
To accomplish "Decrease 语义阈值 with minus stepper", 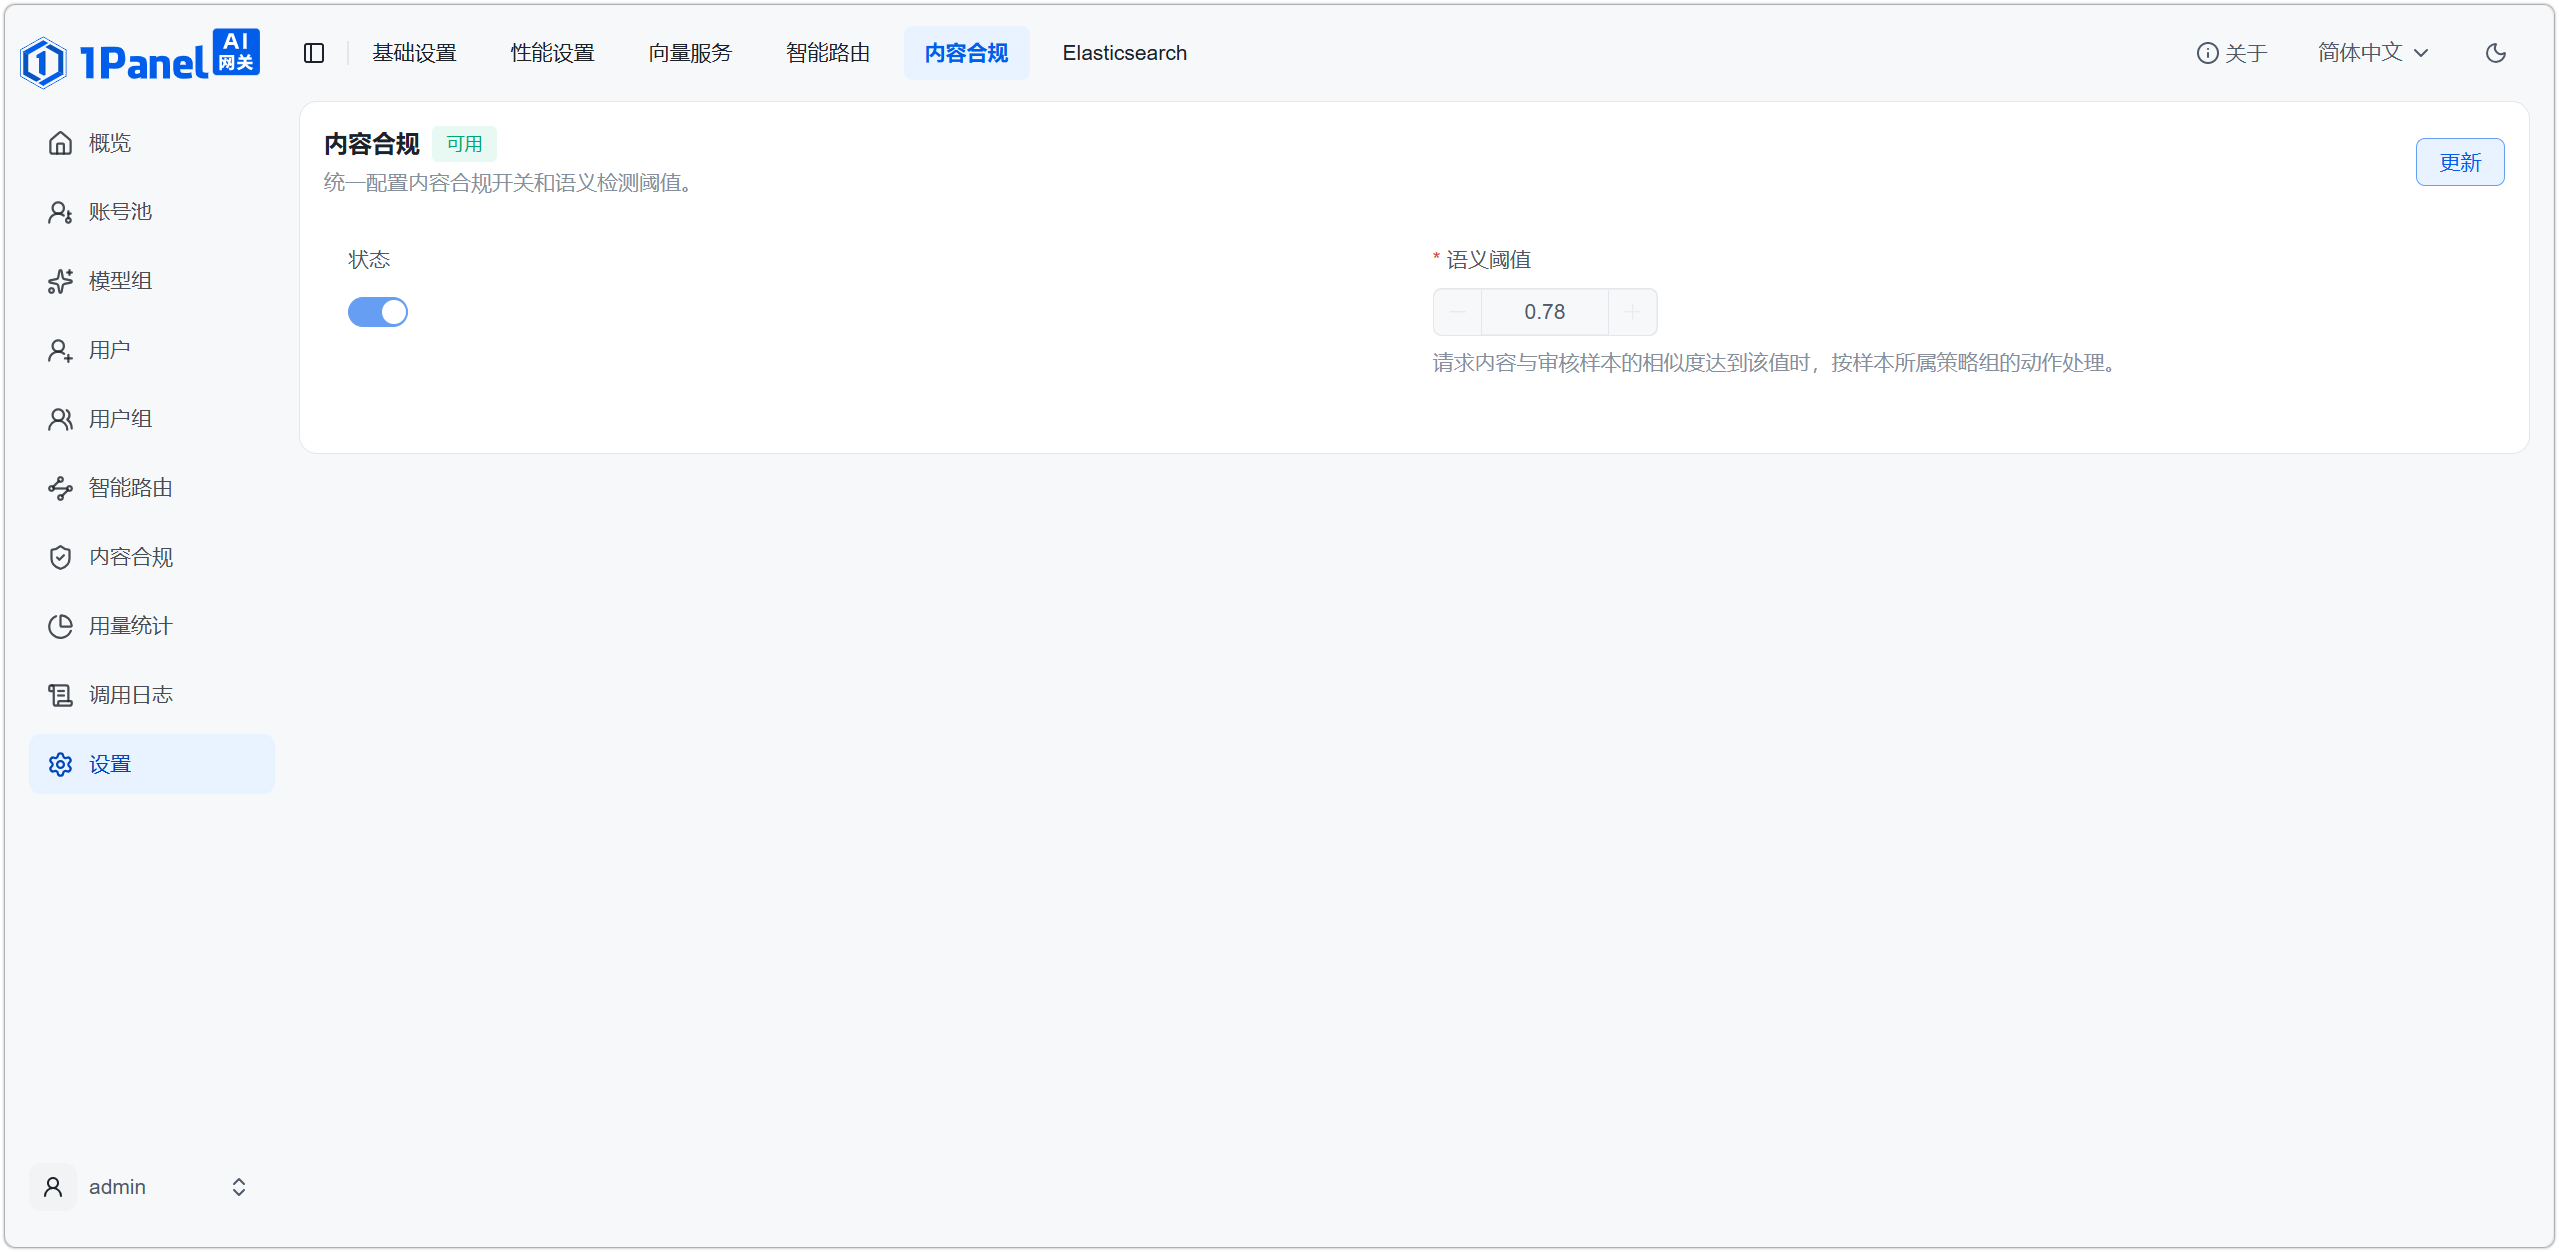I will (x=1458, y=312).
